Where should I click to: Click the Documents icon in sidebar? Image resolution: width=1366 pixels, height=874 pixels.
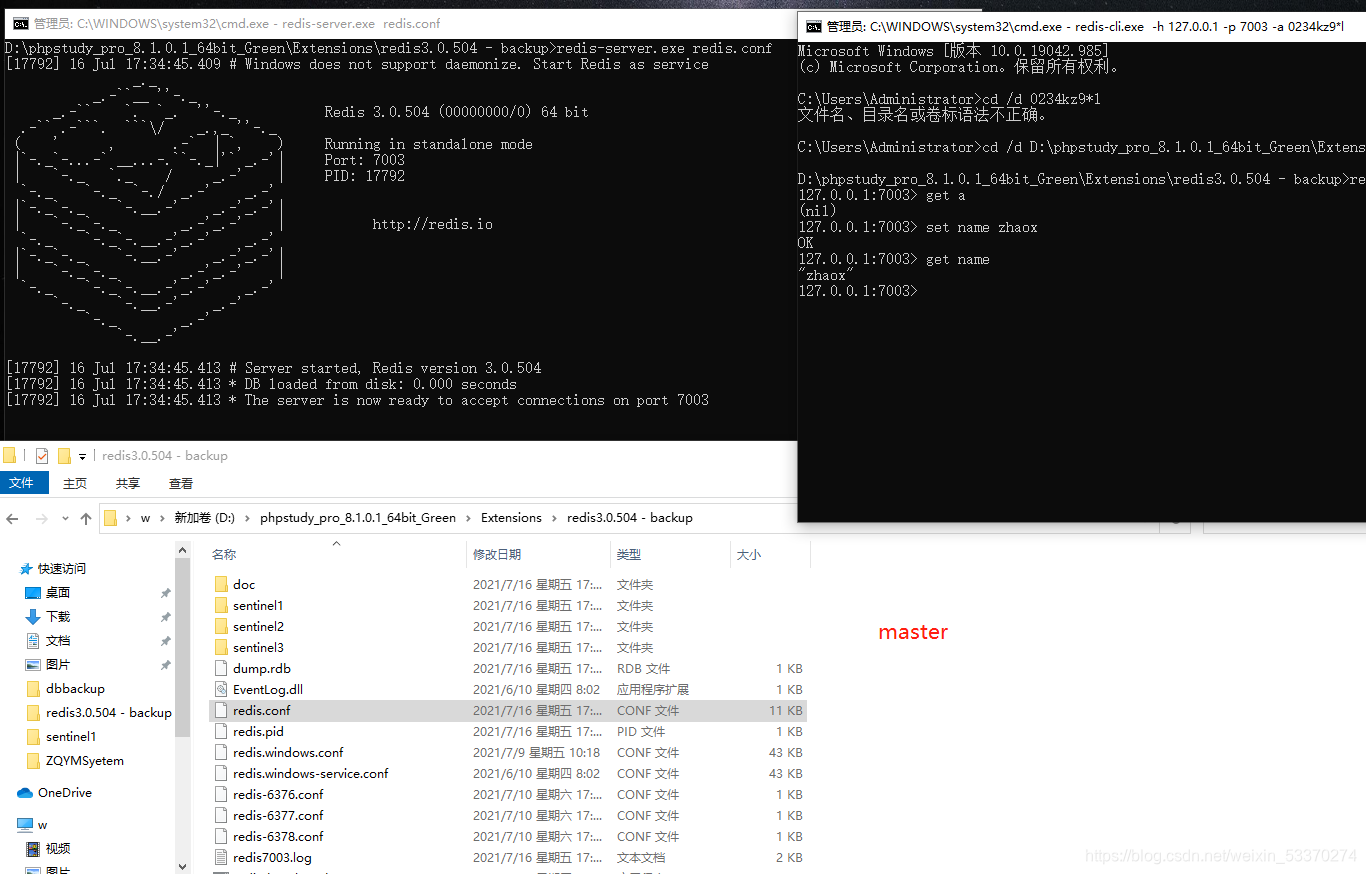(33, 640)
